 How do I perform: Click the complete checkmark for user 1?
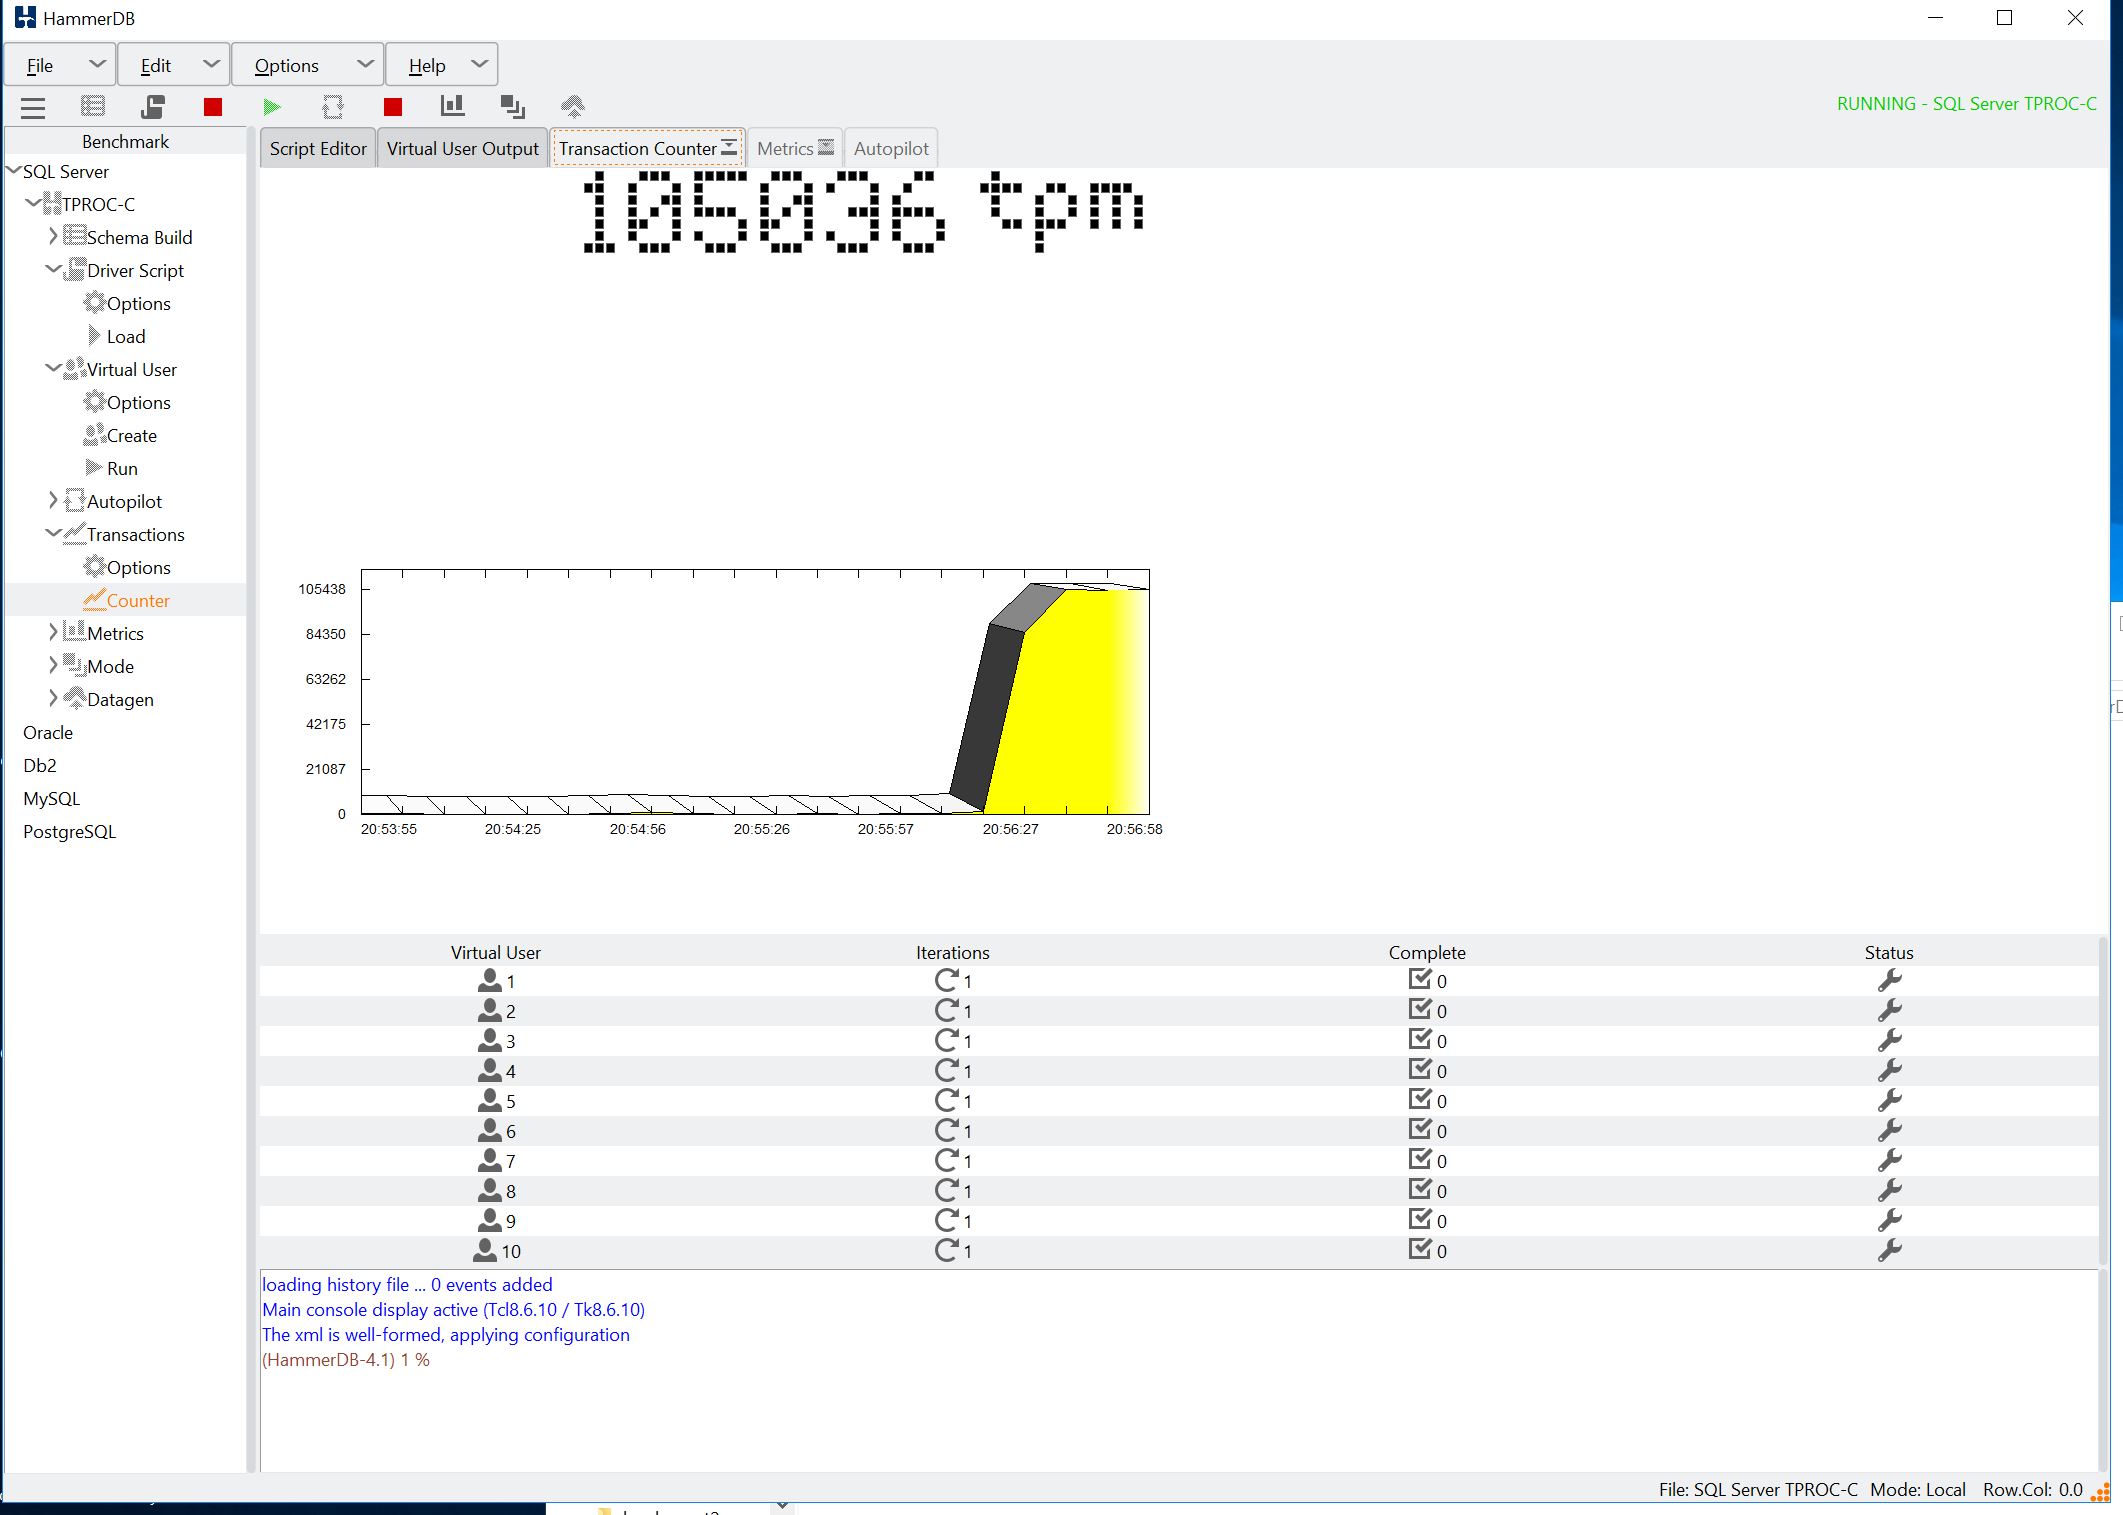click(1420, 979)
